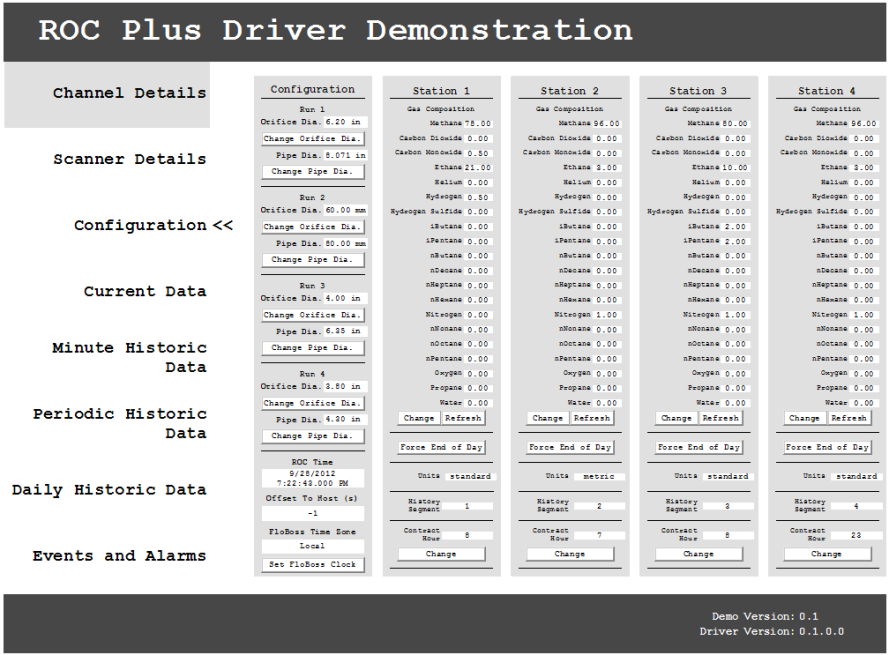Click Station 1 Units field standard
The image size is (889, 655).
point(470,477)
